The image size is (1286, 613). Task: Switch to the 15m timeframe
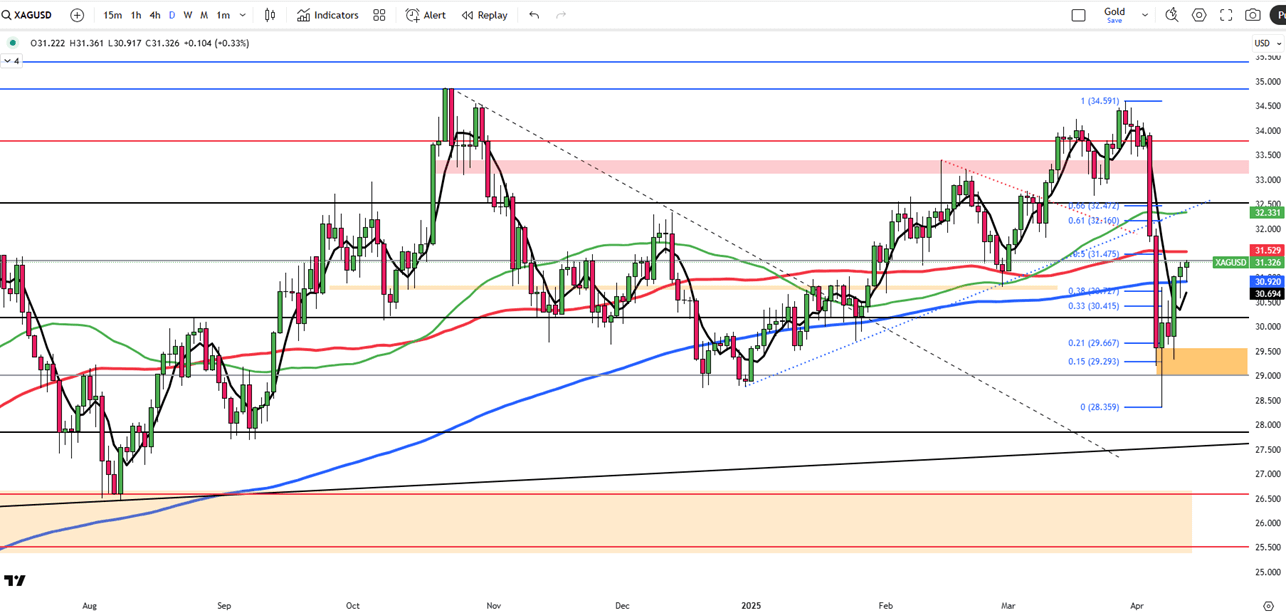[x=113, y=15]
